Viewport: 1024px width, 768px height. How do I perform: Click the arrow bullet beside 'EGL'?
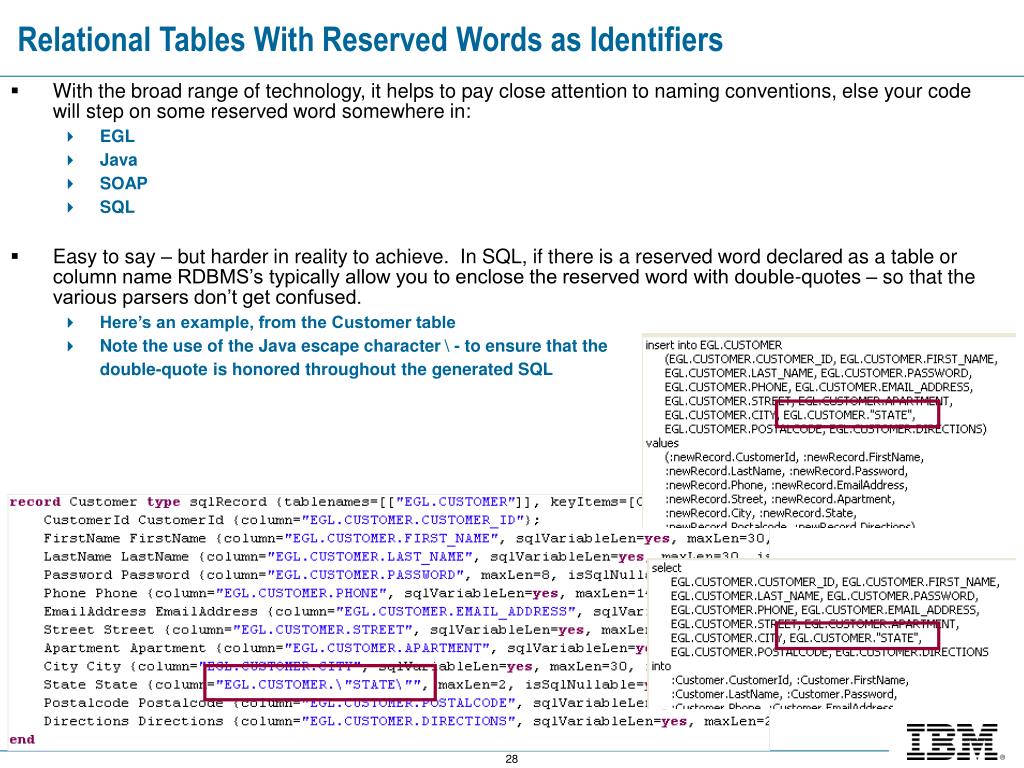coord(71,136)
